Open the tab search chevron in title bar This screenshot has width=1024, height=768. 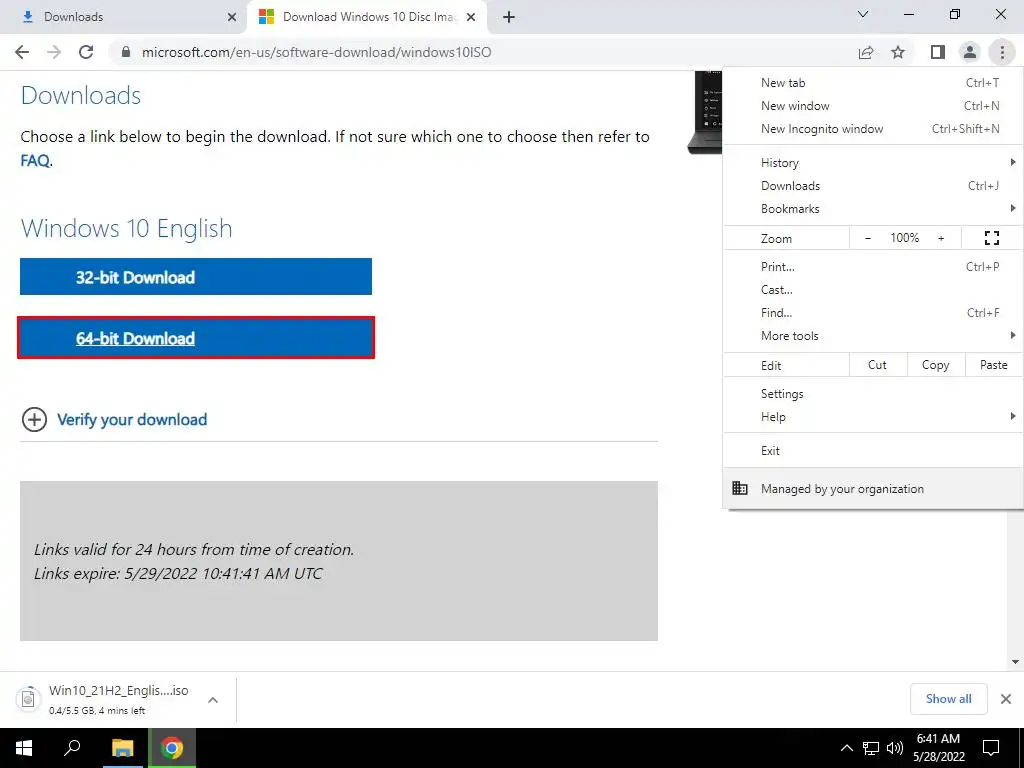pyautogui.click(x=863, y=14)
